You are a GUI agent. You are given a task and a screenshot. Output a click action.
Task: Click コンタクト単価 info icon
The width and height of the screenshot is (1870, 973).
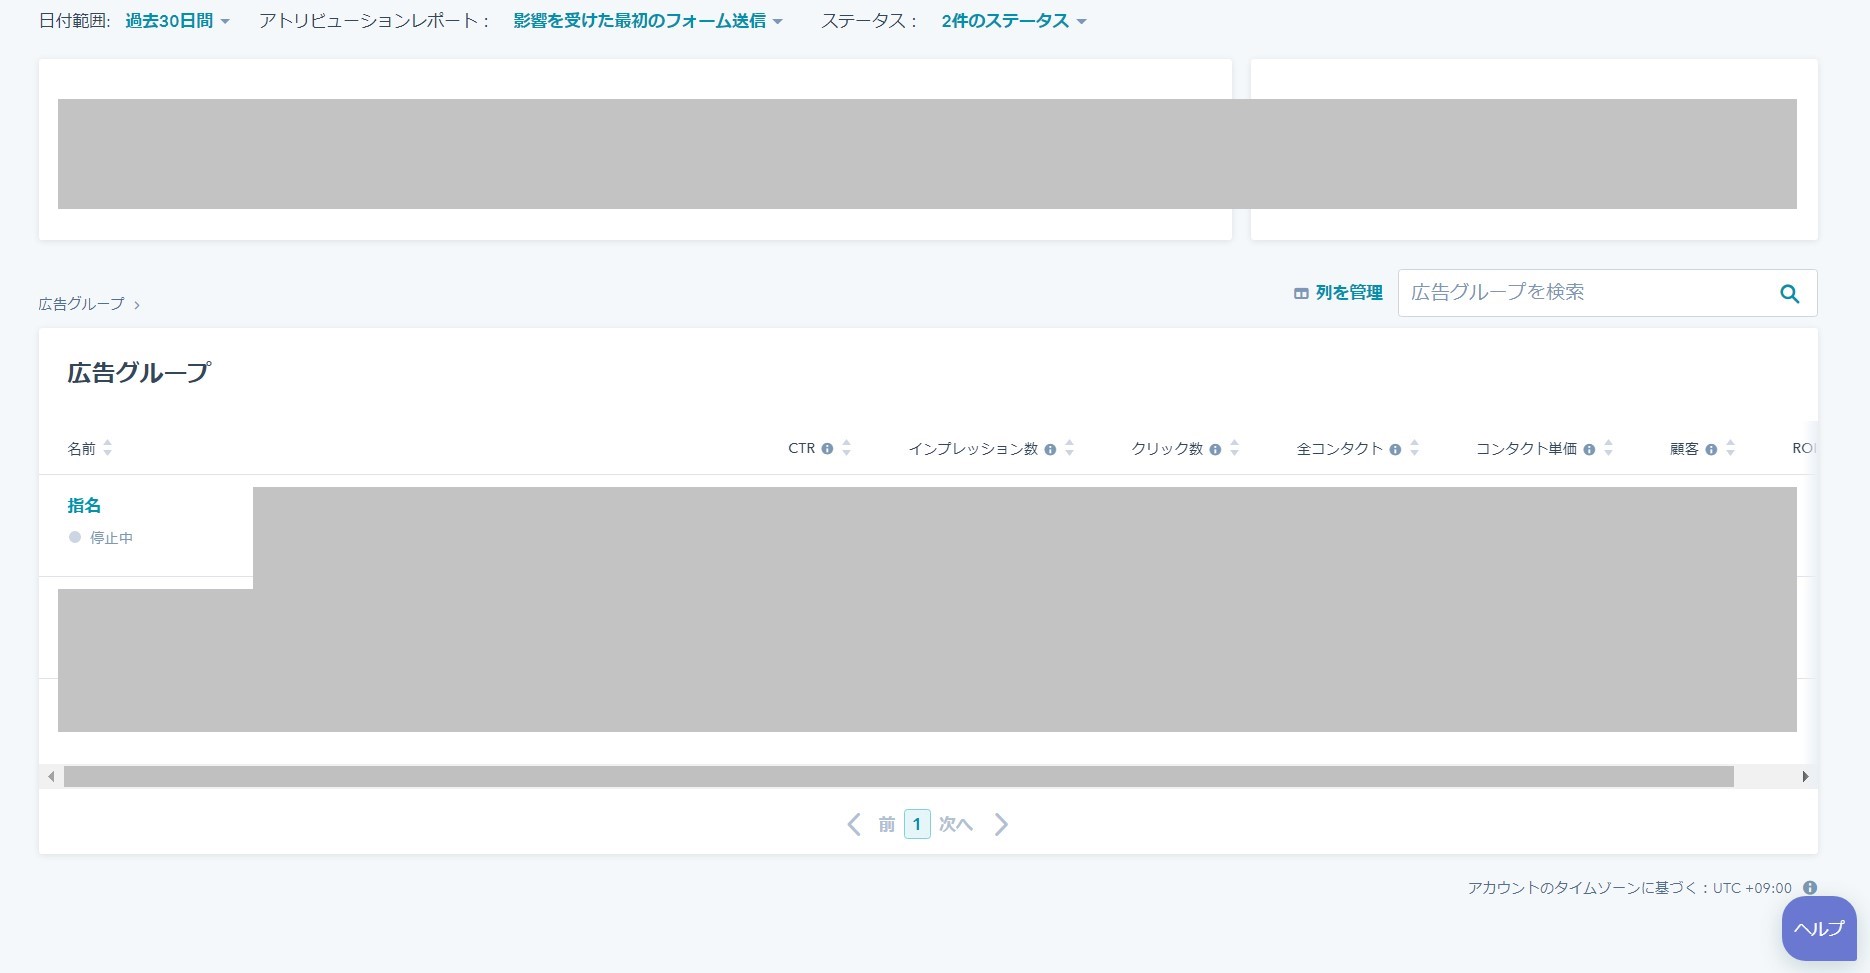point(1589,450)
